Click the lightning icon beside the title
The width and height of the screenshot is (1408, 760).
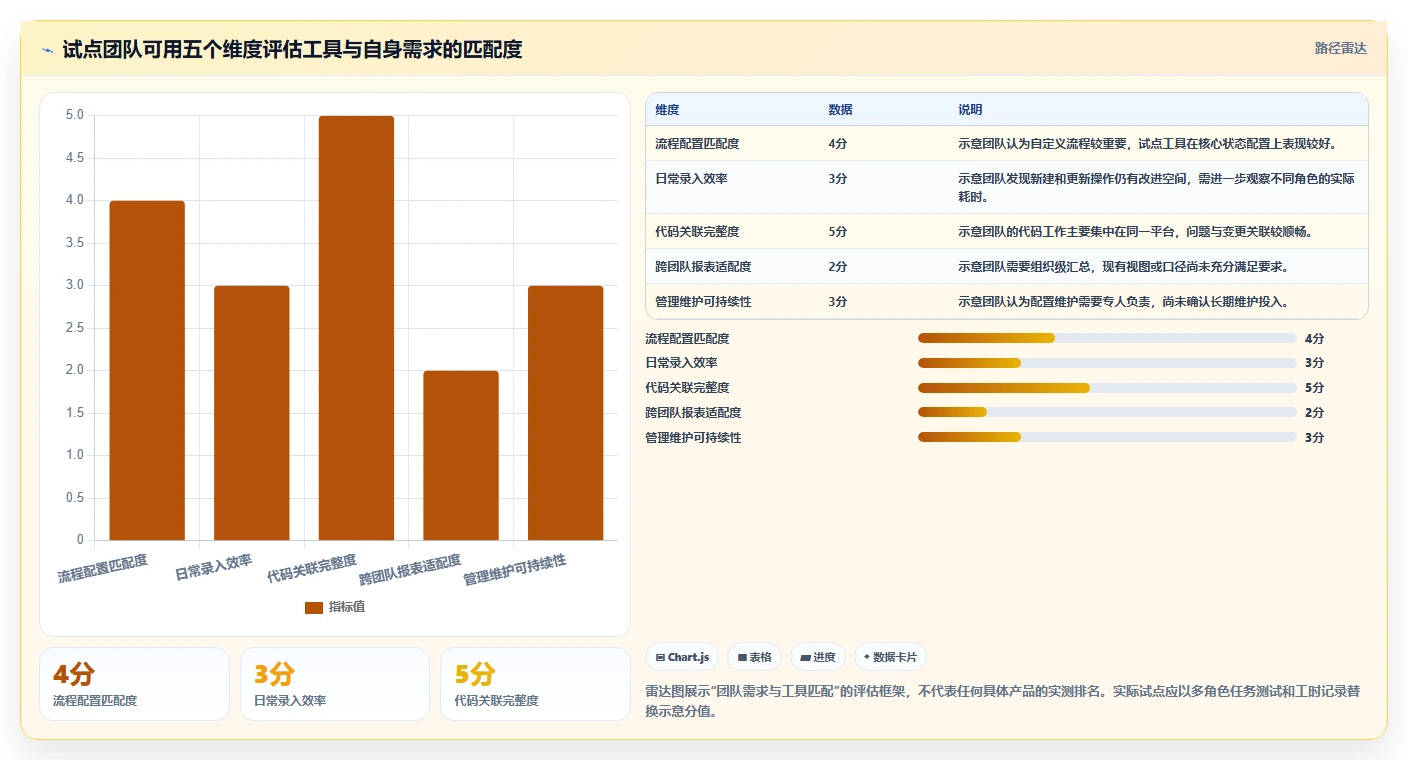pos(48,50)
